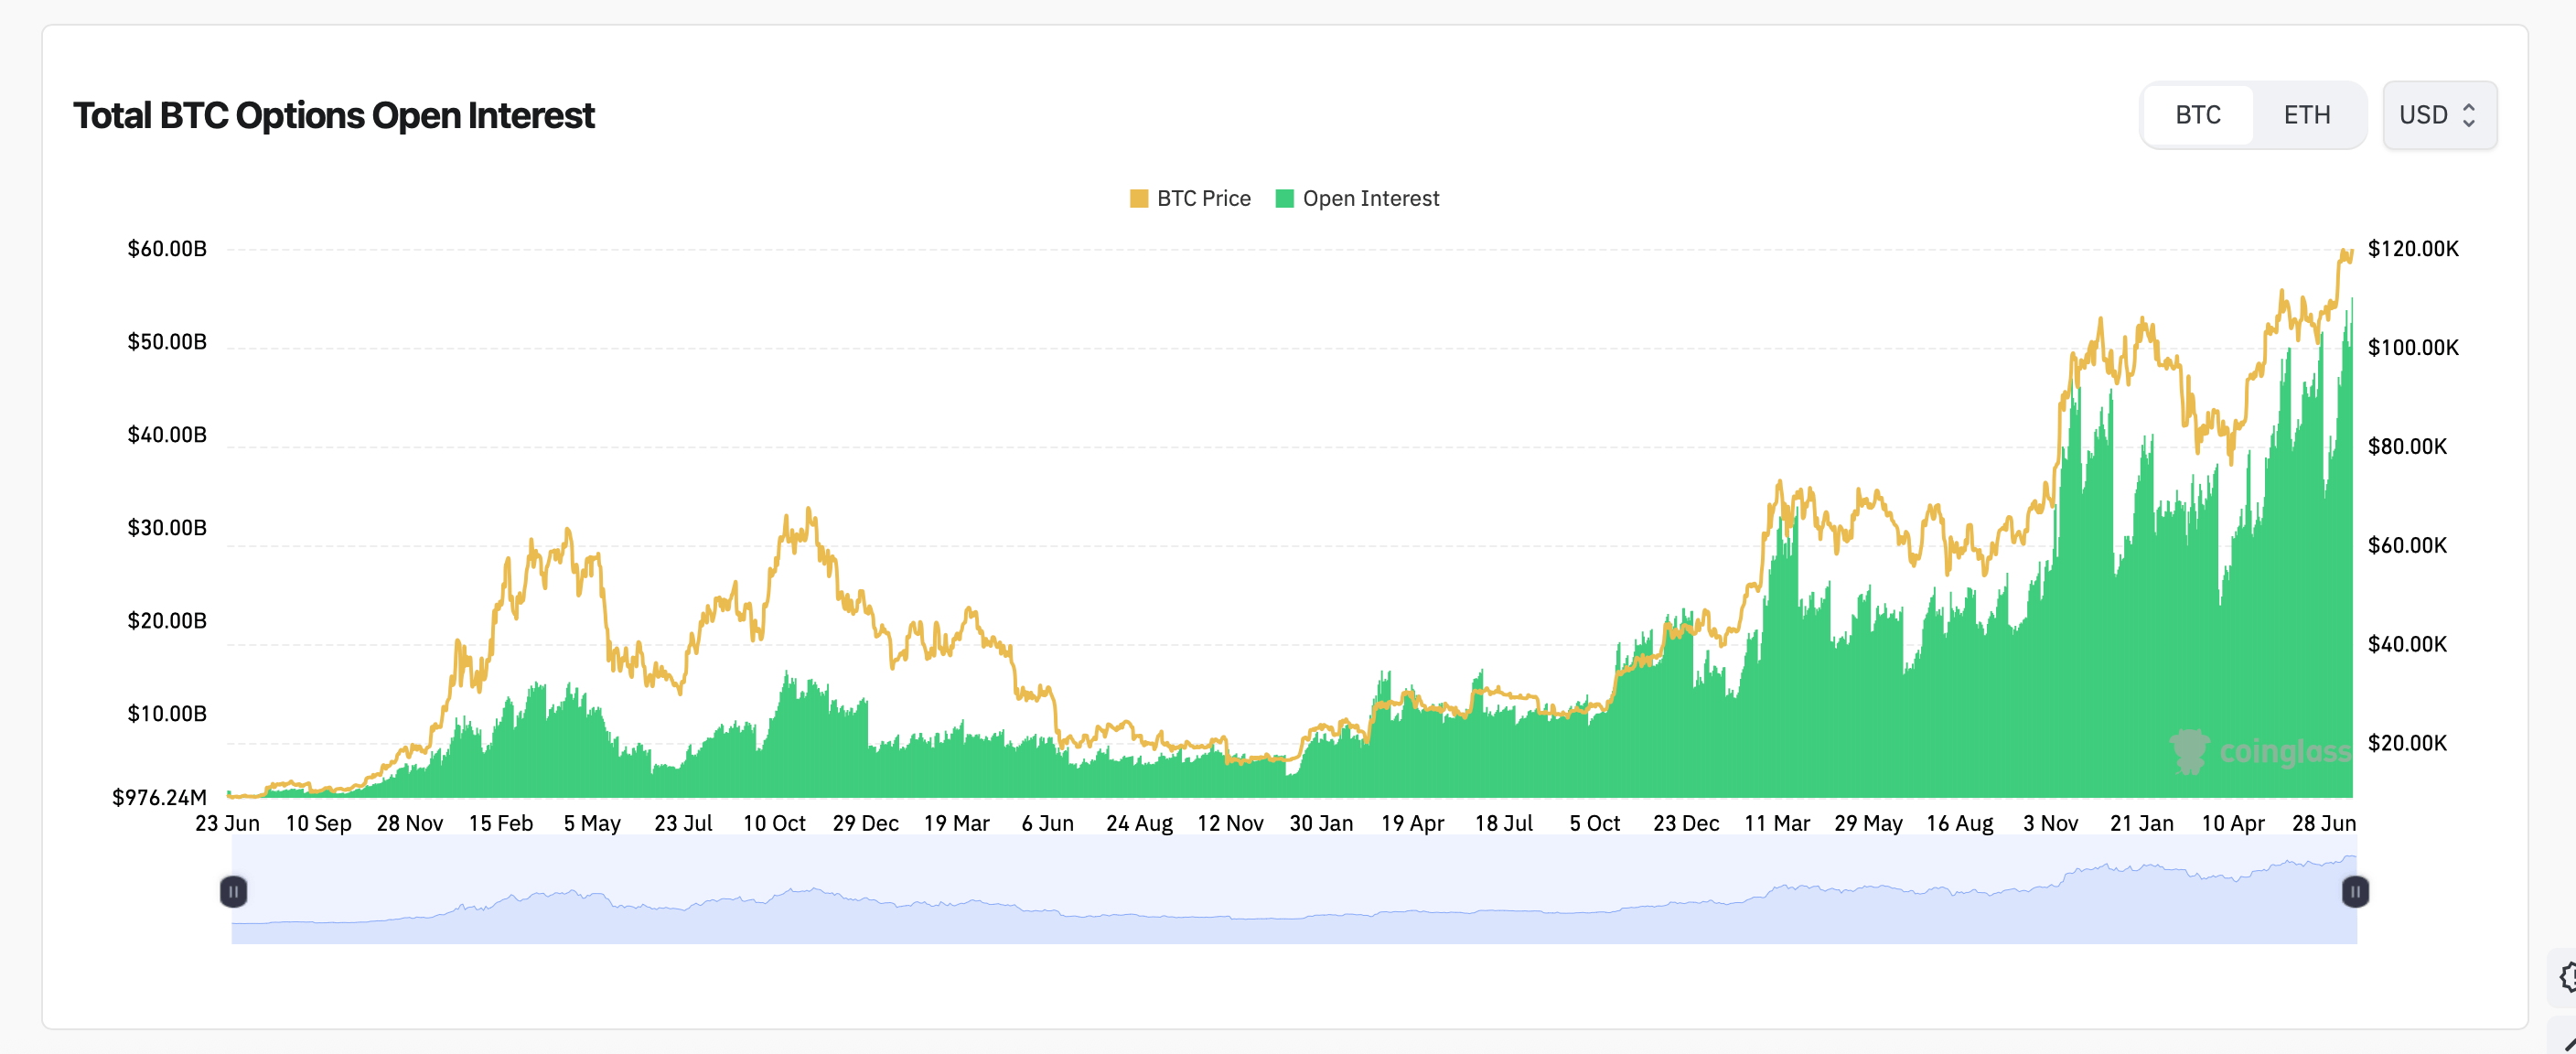Click the $60.00B axis label
The height and width of the screenshot is (1054, 2576).
click(x=167, y=248)
